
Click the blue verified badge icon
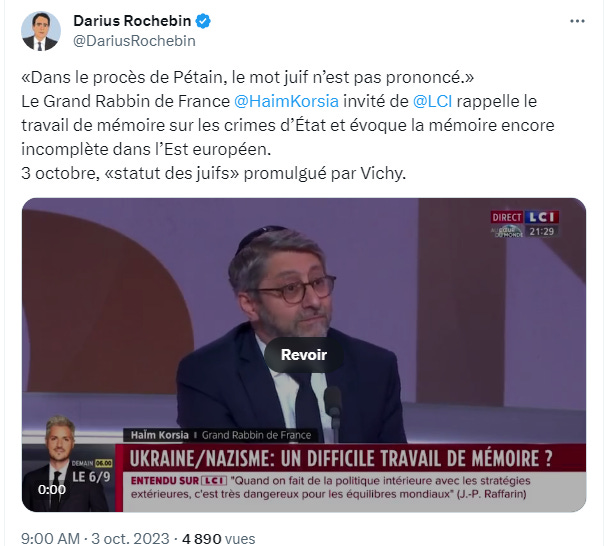pos(203,21)
